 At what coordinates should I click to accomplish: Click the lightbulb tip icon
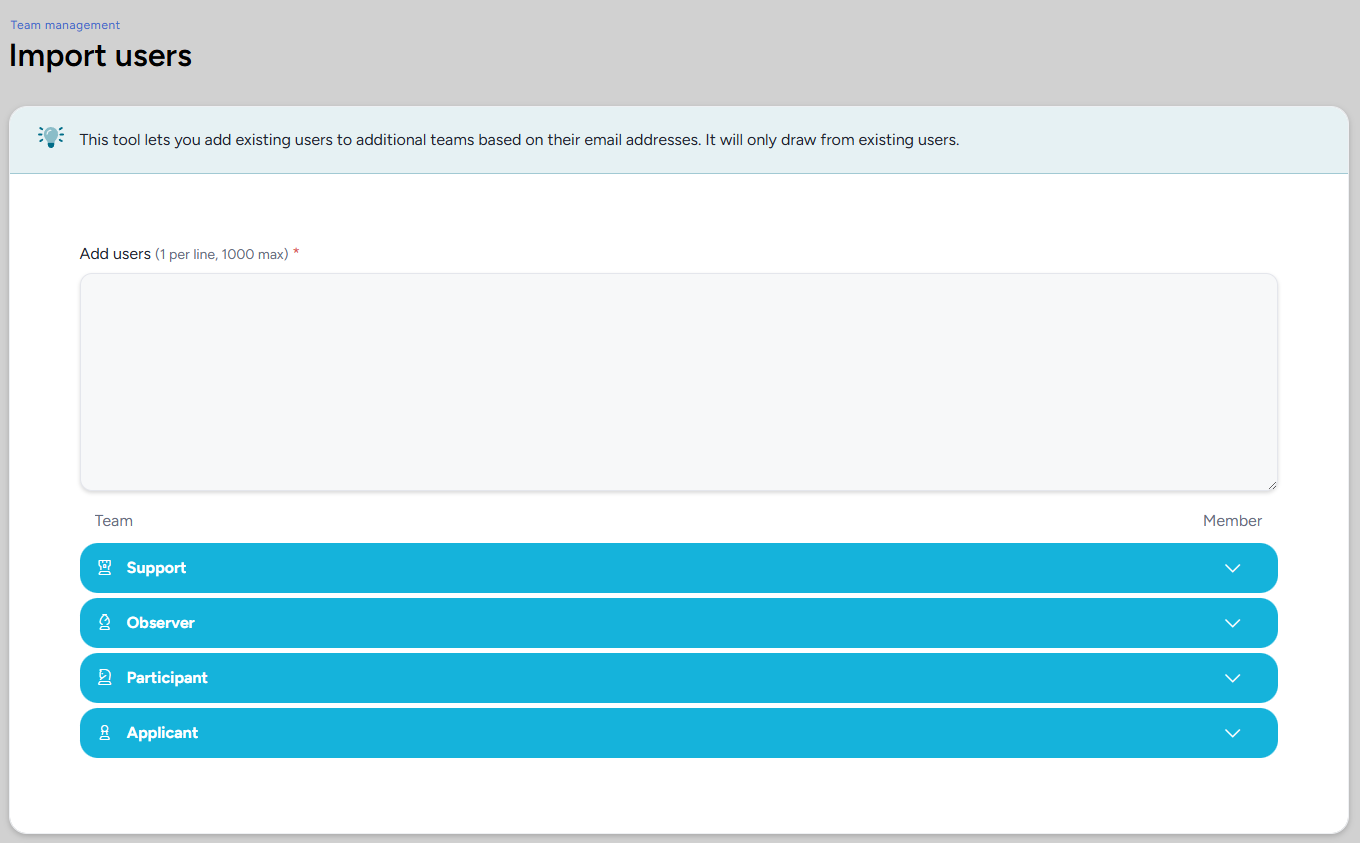point(50,138)
